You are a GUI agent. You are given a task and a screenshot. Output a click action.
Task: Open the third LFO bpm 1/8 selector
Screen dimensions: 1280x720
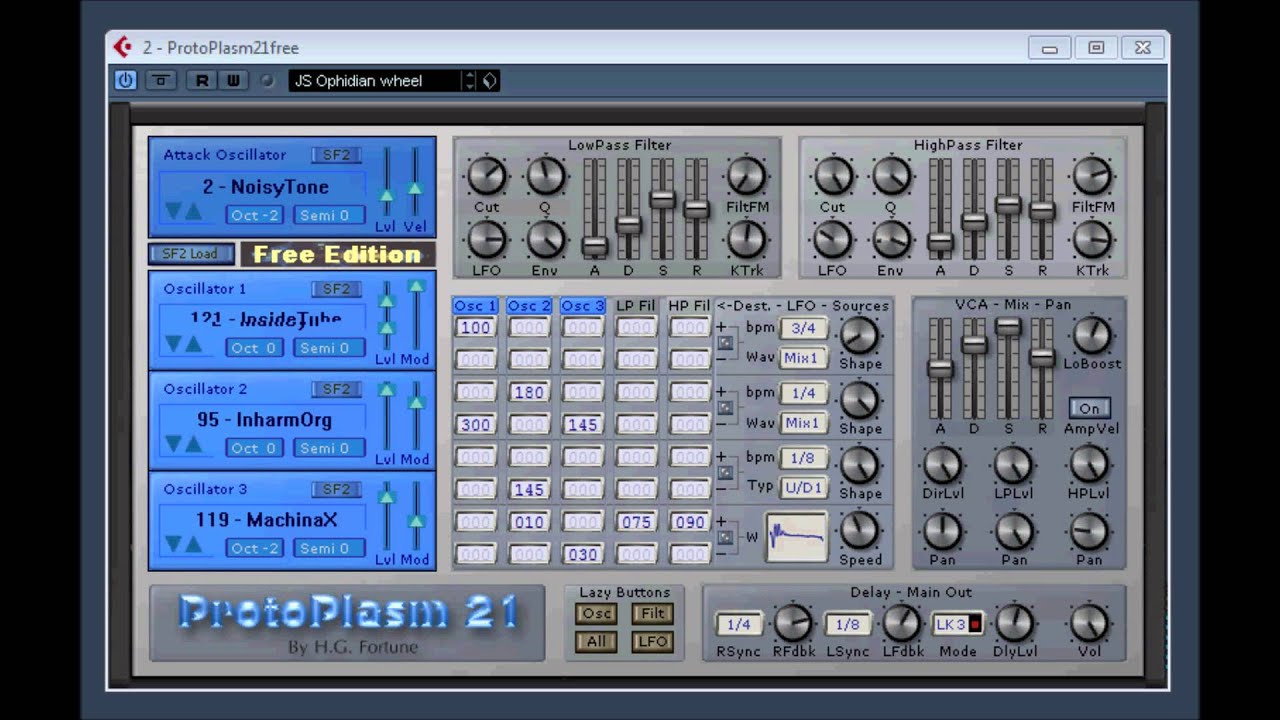tap(803, 458)
